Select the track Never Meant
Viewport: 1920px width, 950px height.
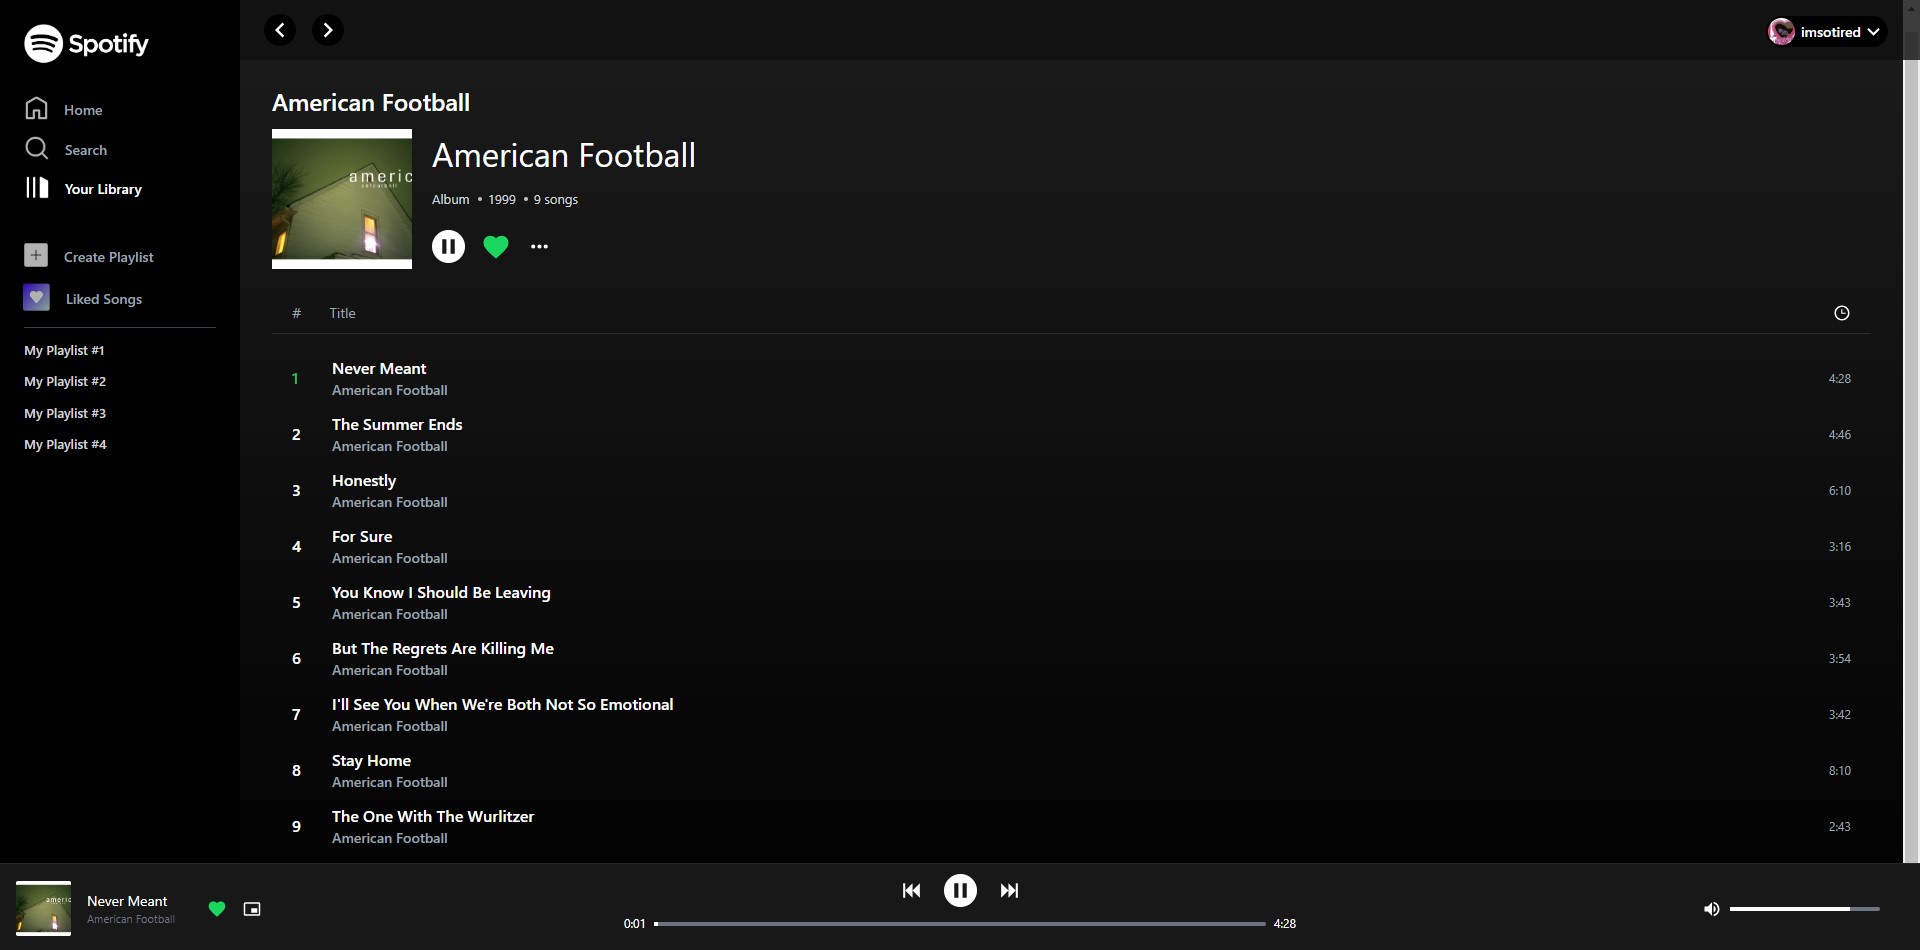pos(1071,379)
